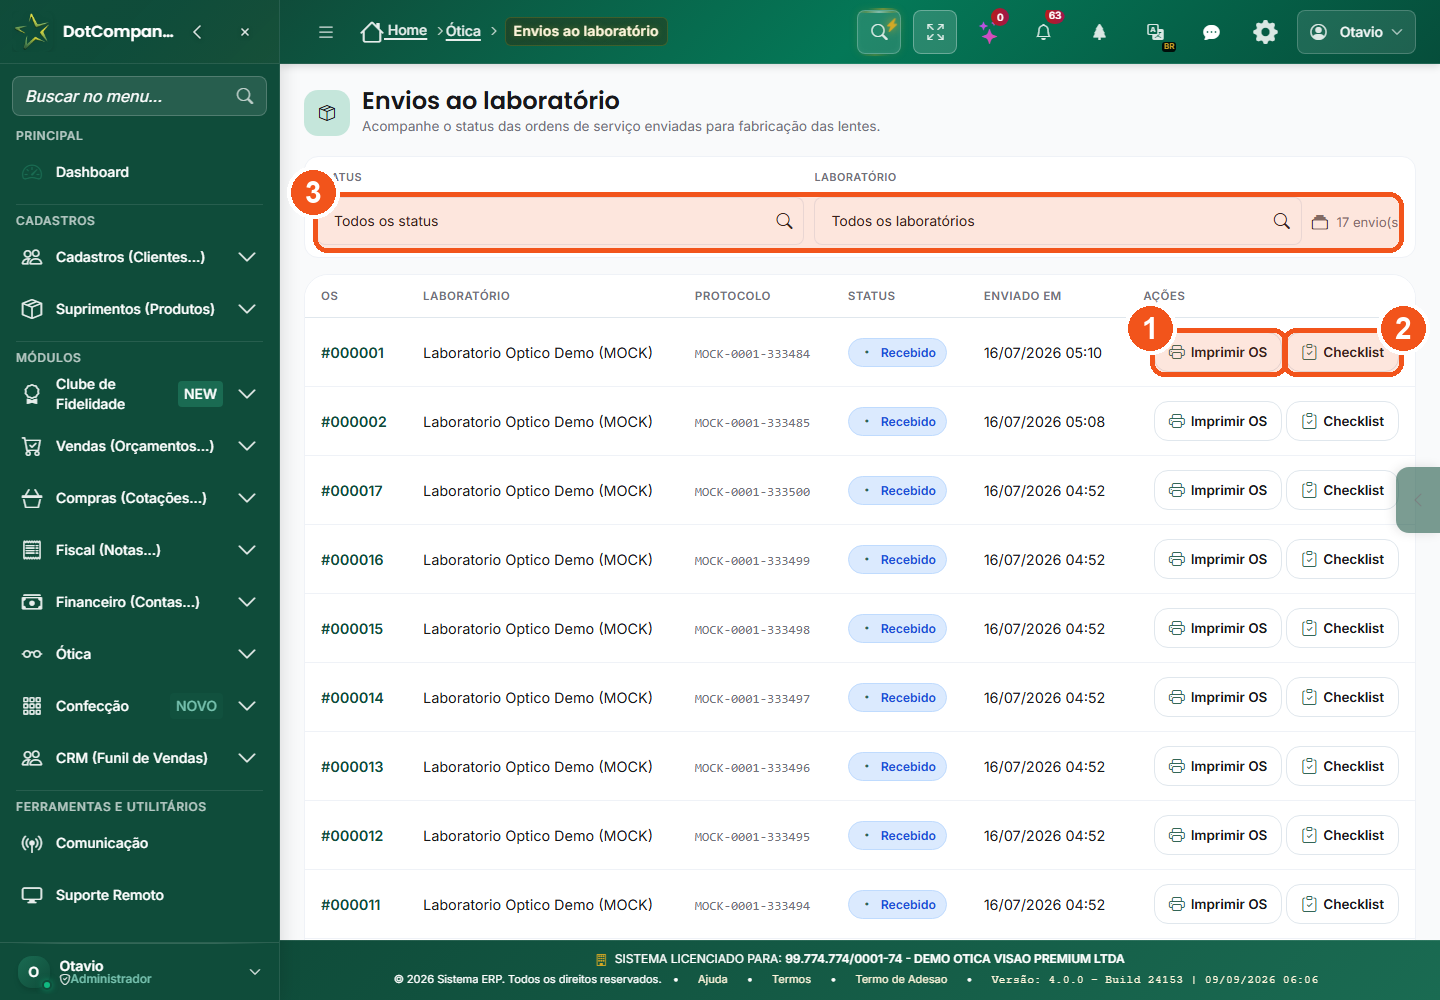Open the Todos os laboratórios filter dropdown
This screenshot has width=1440, height=1000.
(x=1058, y=221)
